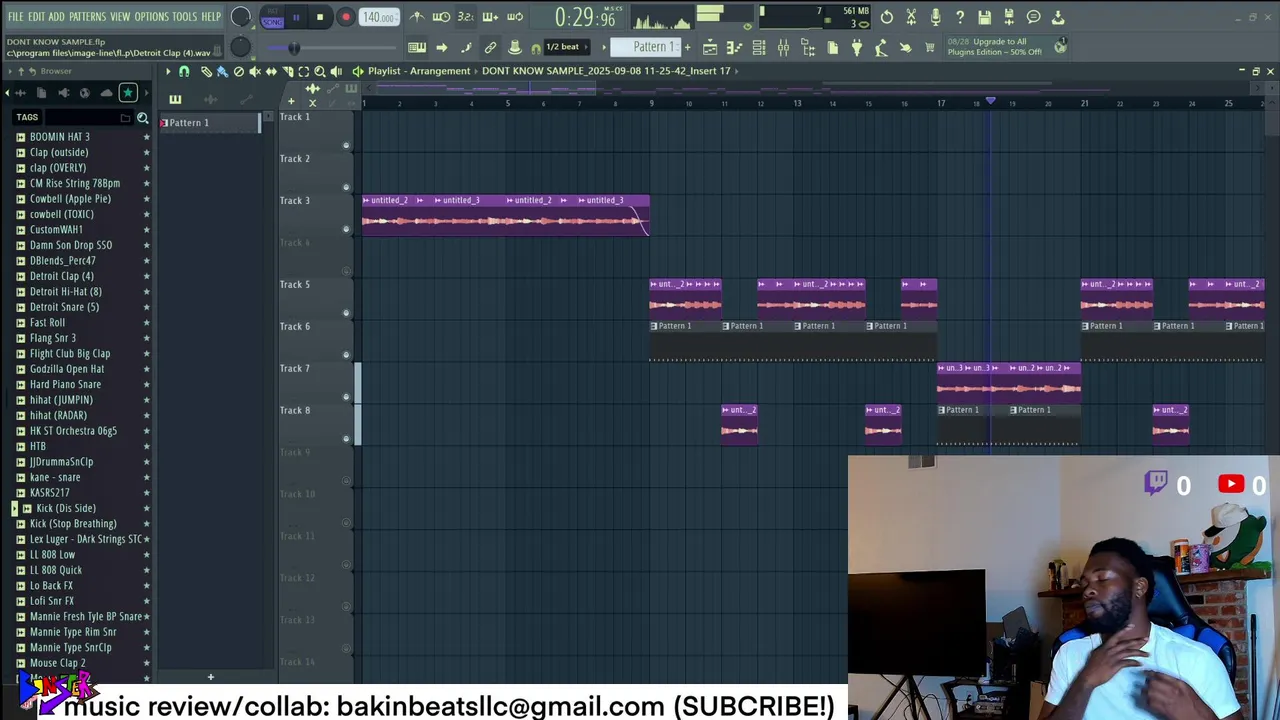Select the Zoom magnifier tool in Playlist
This screenshot has height=720, width=1280.
pos(320,71)
